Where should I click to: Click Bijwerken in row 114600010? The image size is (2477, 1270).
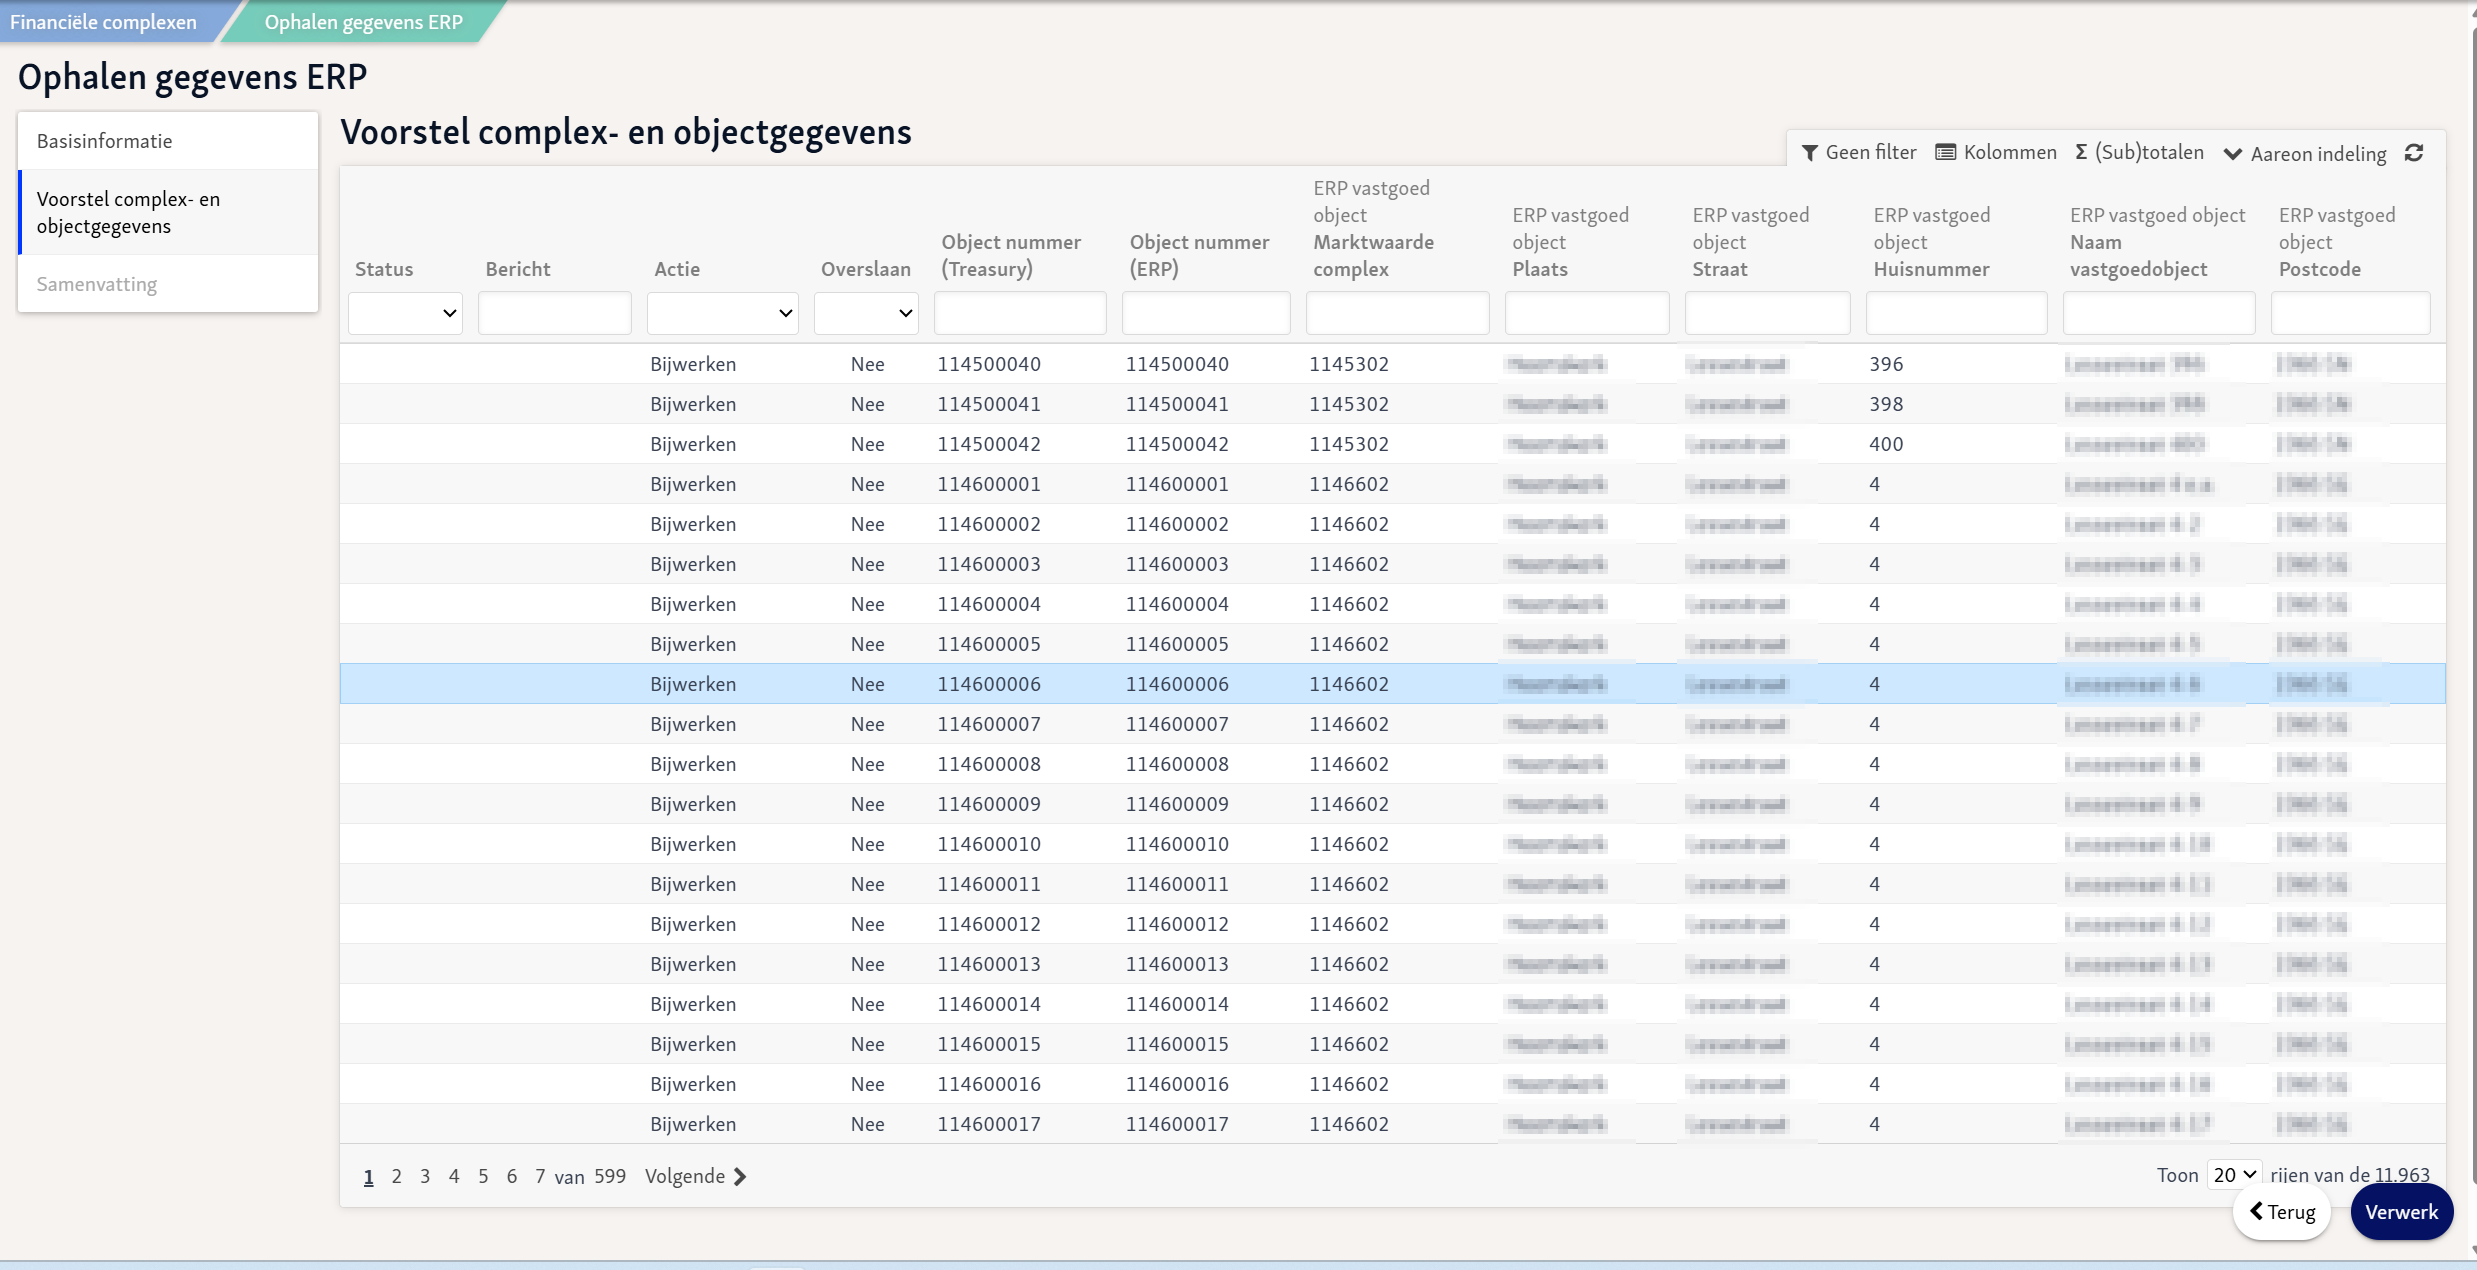693,844
